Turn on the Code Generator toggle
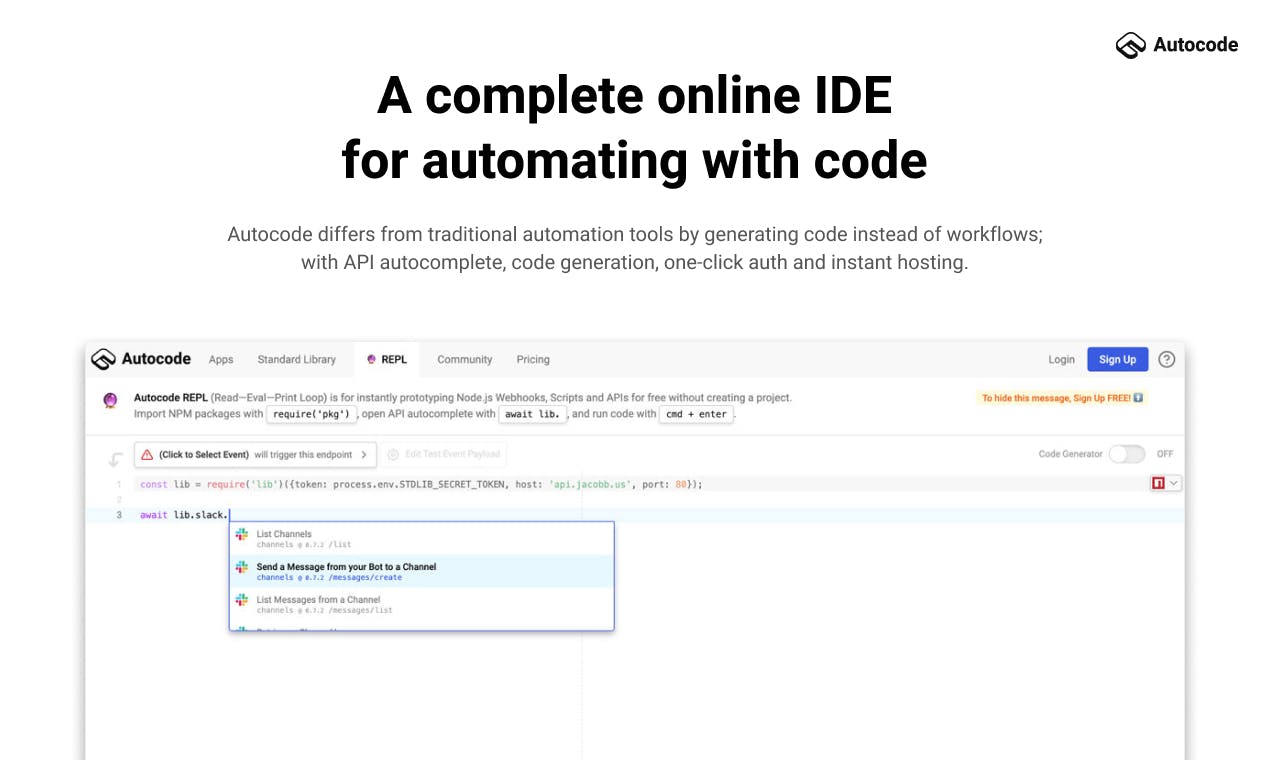The height and width of the screenshot is (760, 1270). 1127,454
